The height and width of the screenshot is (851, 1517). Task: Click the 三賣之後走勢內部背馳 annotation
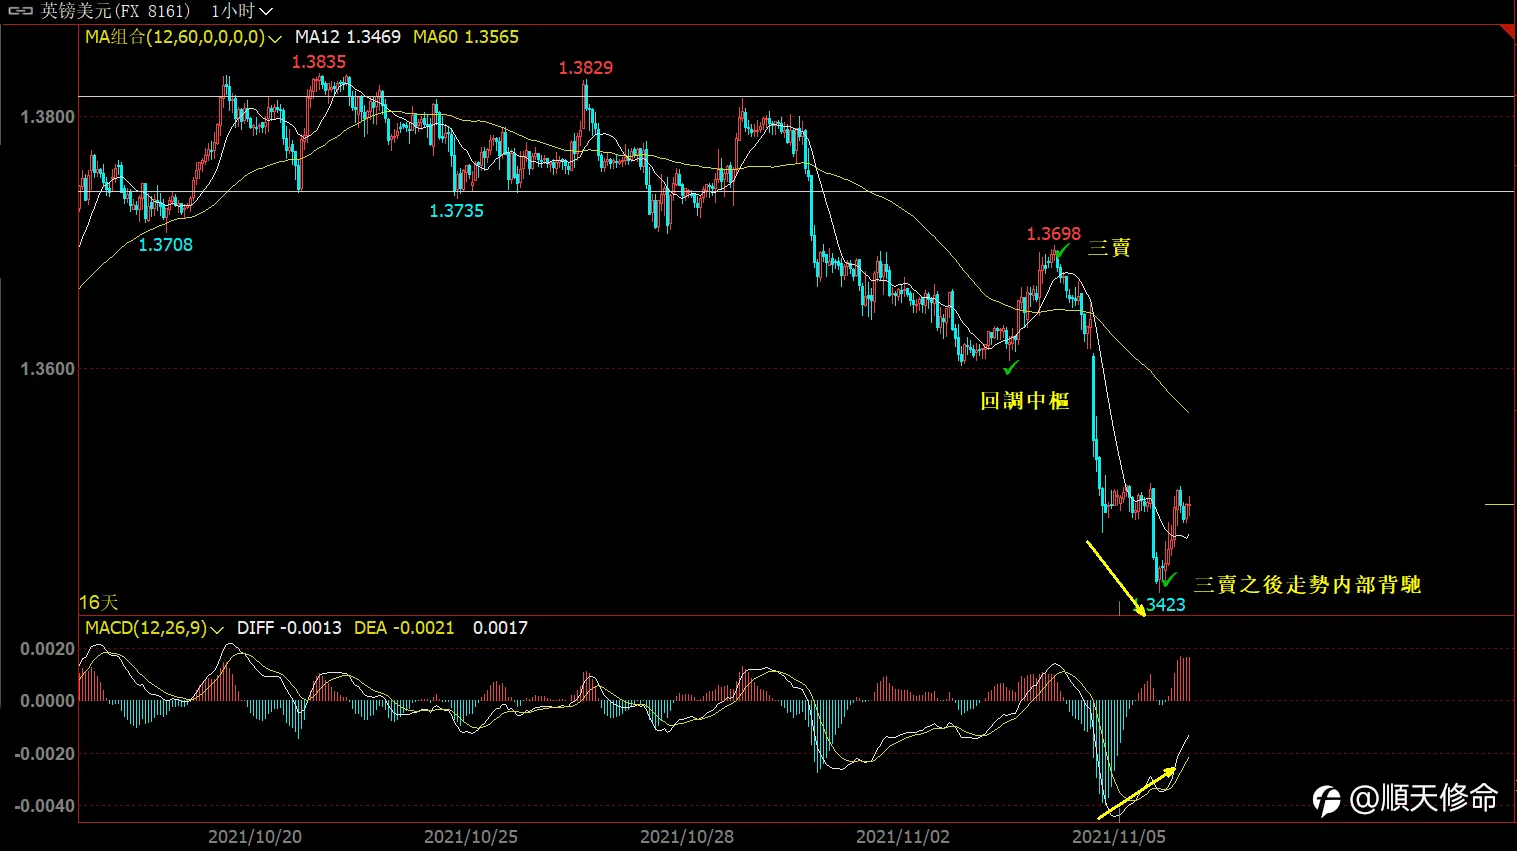pos(1307,585)
